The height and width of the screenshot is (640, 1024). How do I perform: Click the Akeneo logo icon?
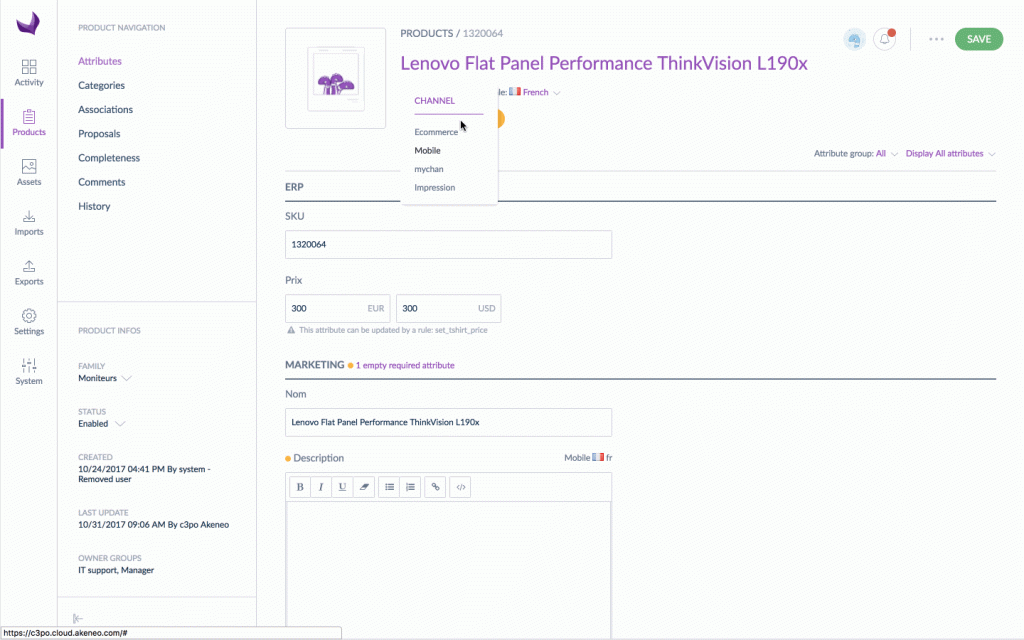pos(28,24)
